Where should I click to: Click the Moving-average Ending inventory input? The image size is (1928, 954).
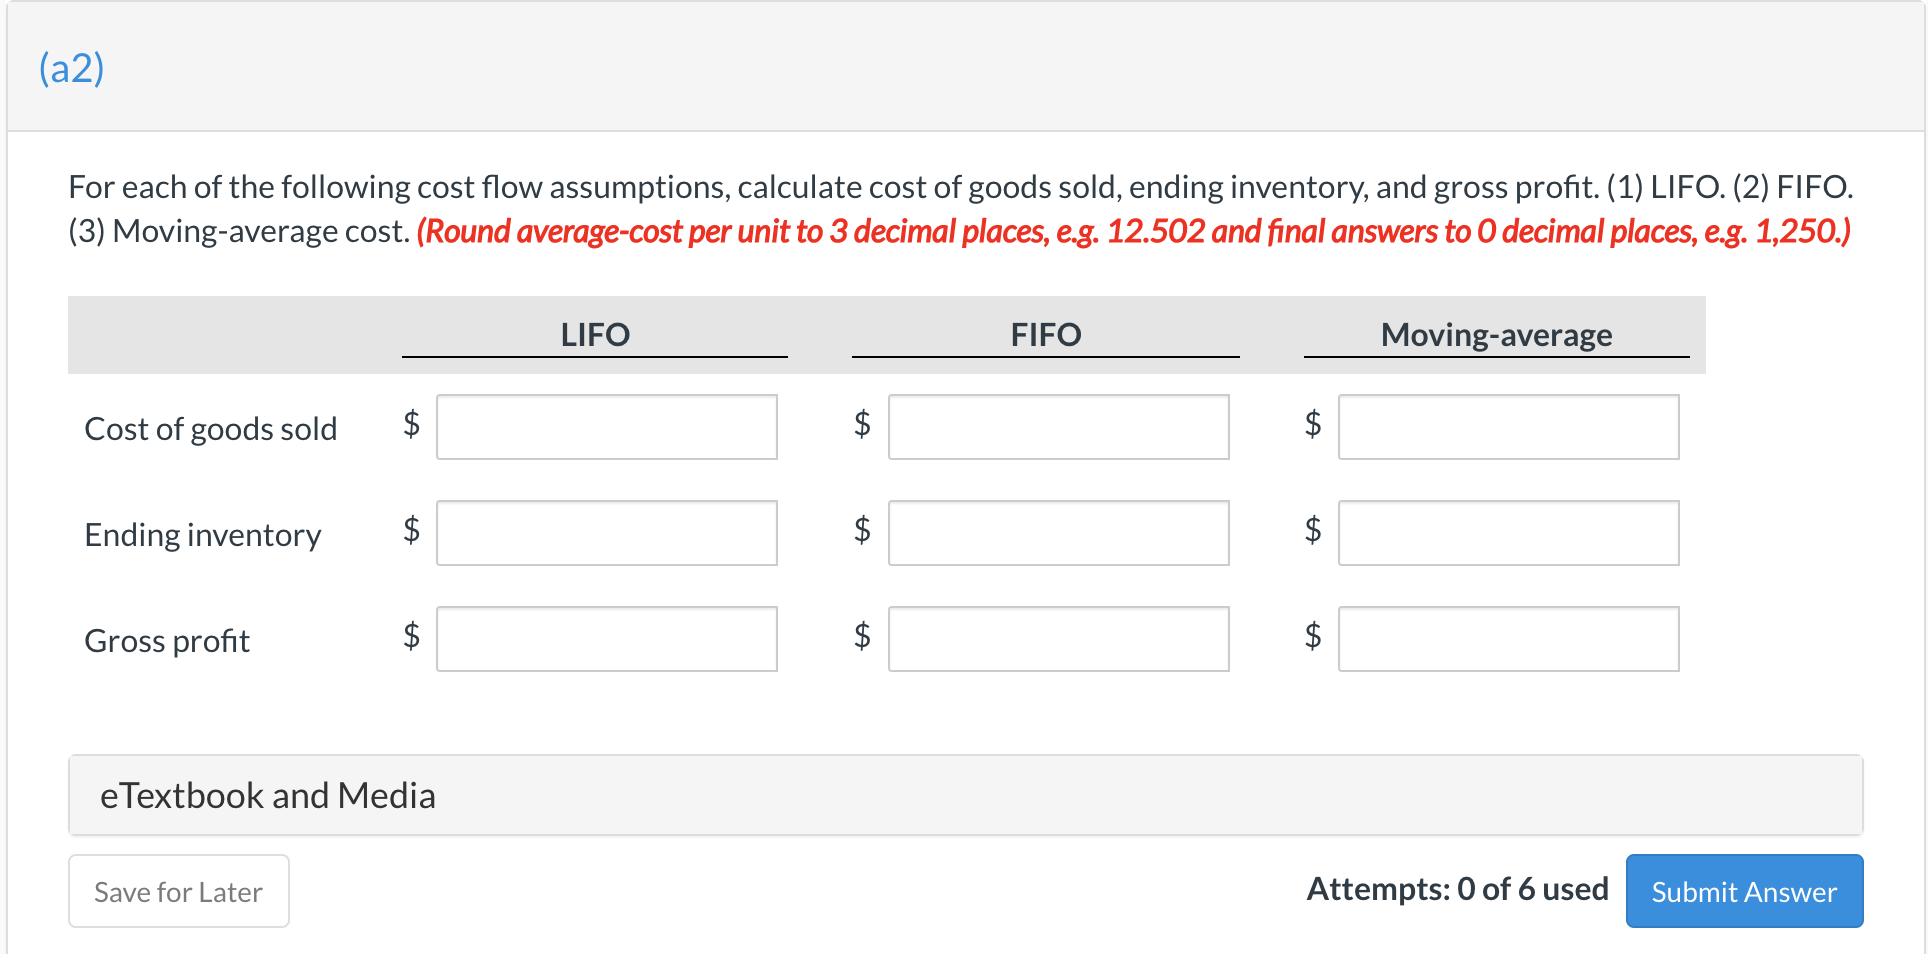pyautogui.click(x=1508, y=533)
